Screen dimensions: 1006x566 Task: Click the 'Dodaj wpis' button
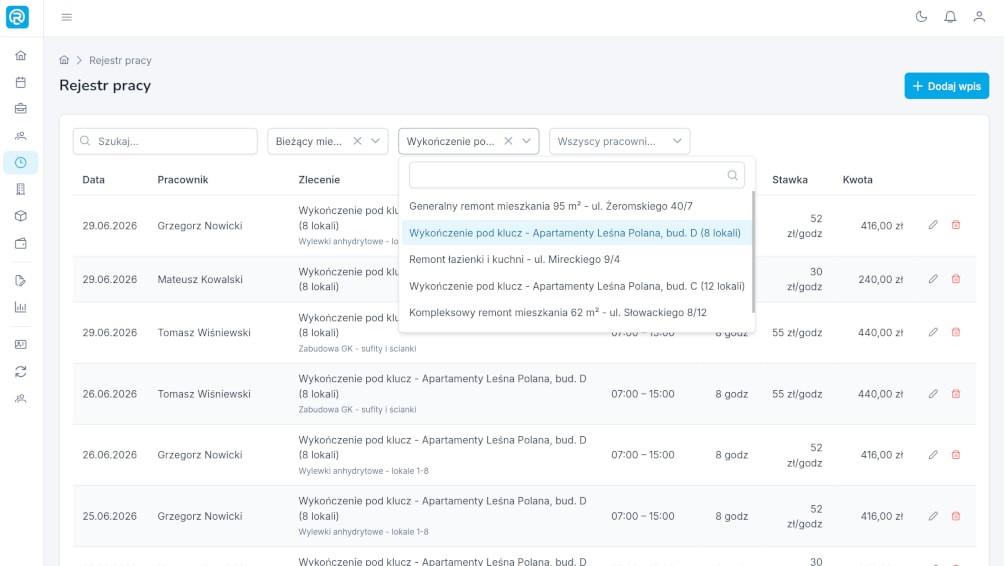(x=946, y=86)
